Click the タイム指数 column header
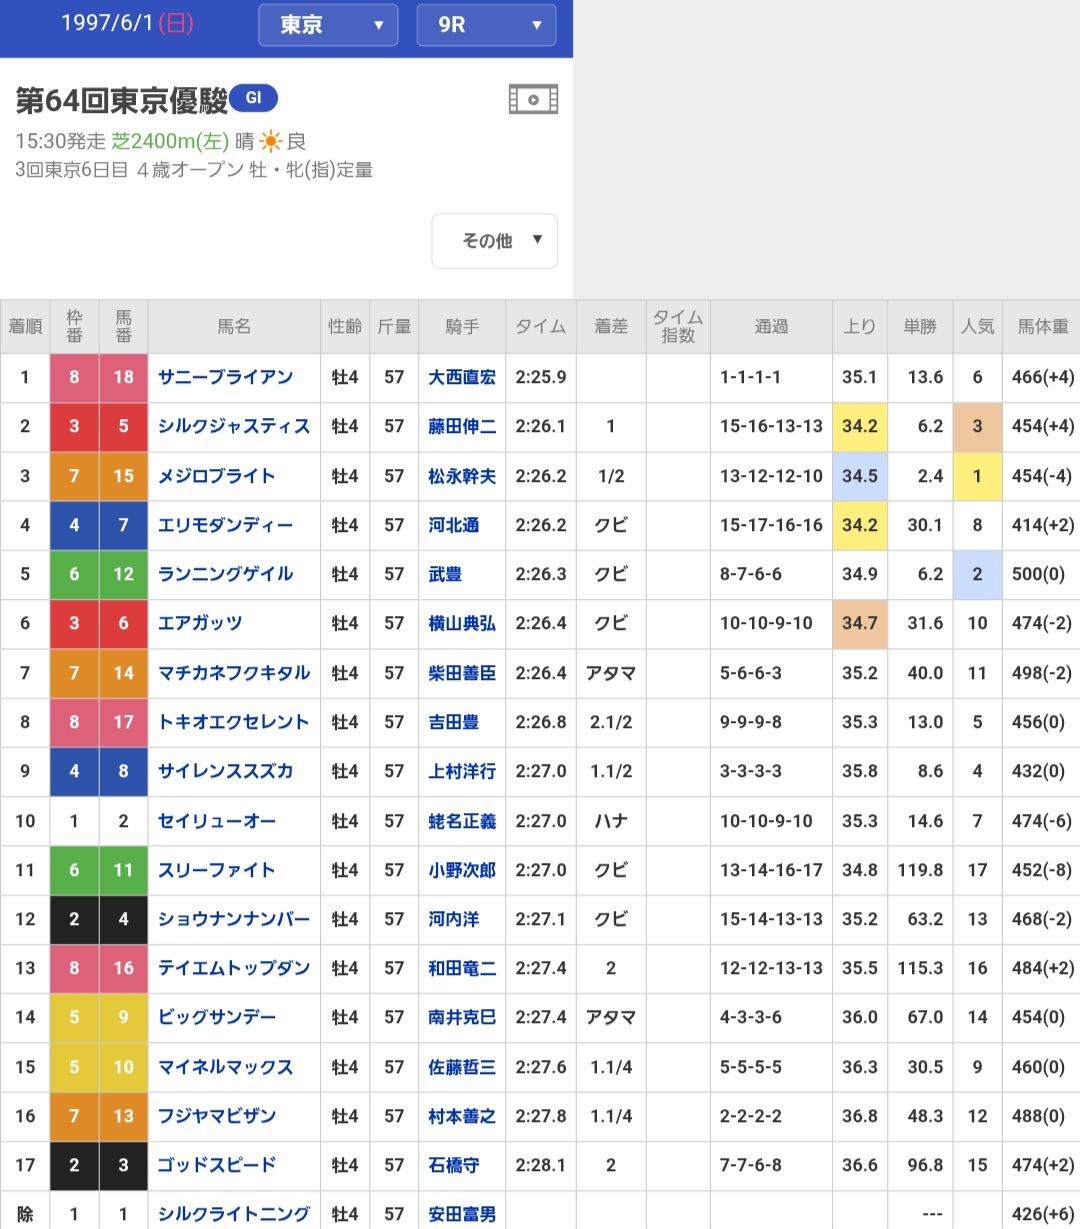 click(x=678, y=326)
